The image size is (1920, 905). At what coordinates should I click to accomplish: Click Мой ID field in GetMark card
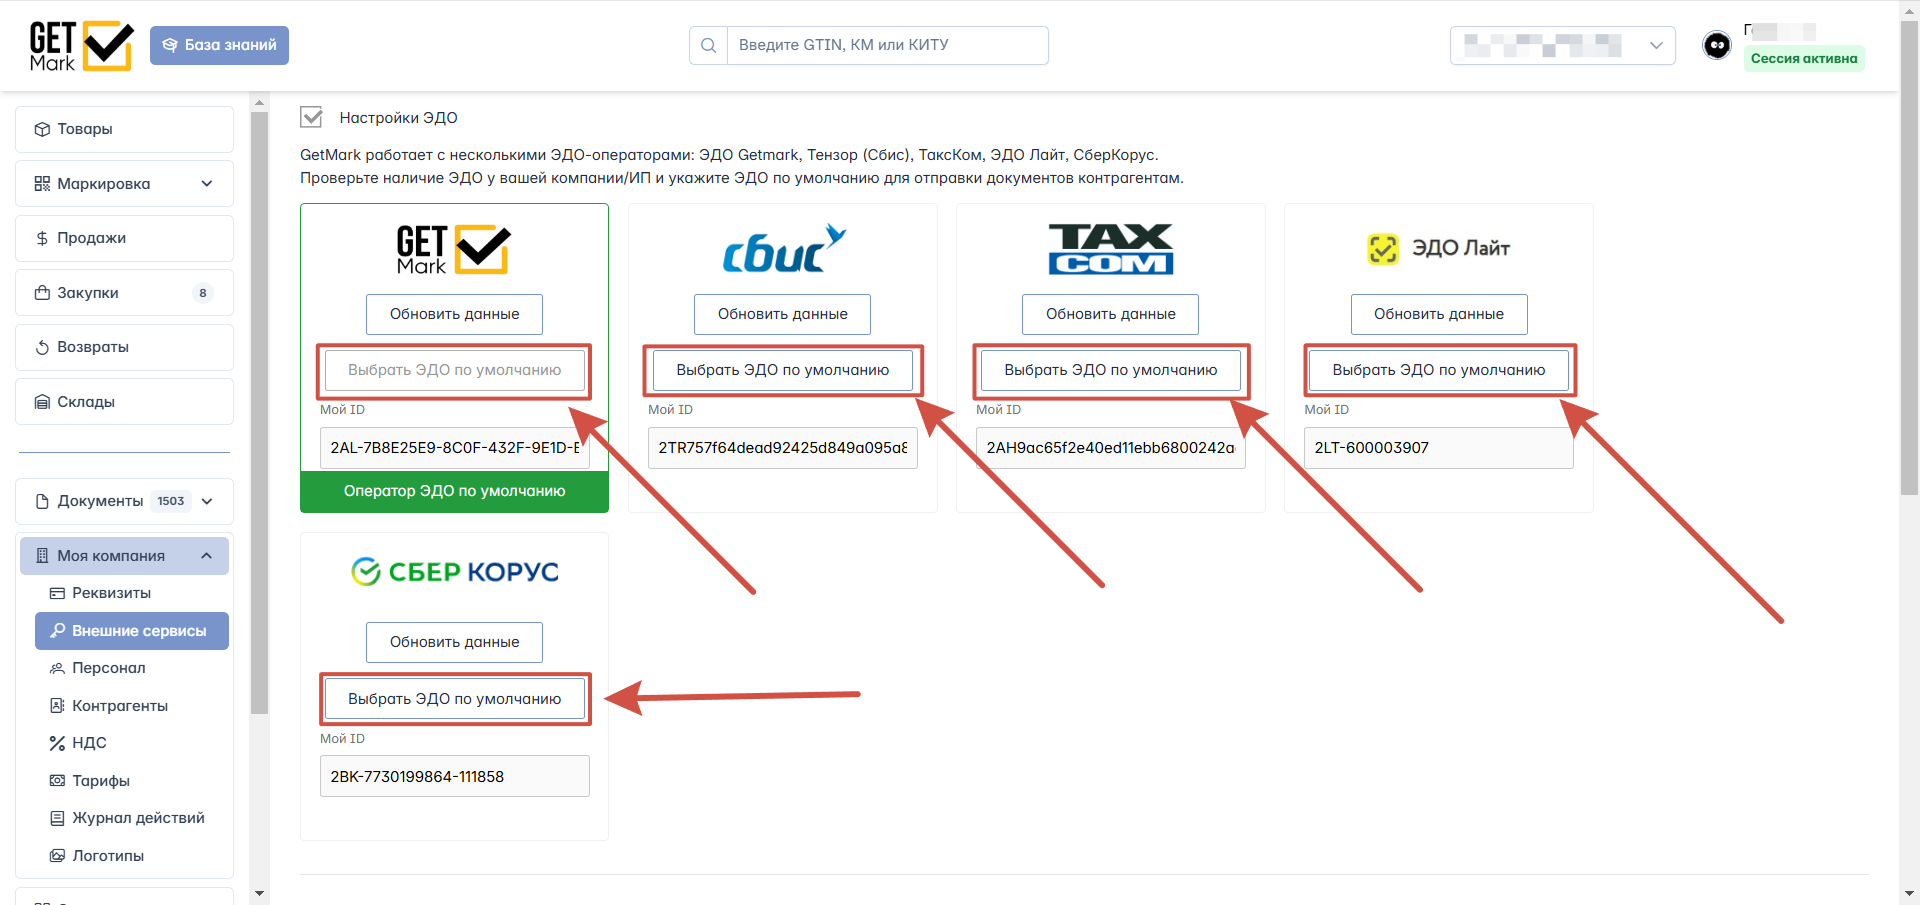pos(455,448)
